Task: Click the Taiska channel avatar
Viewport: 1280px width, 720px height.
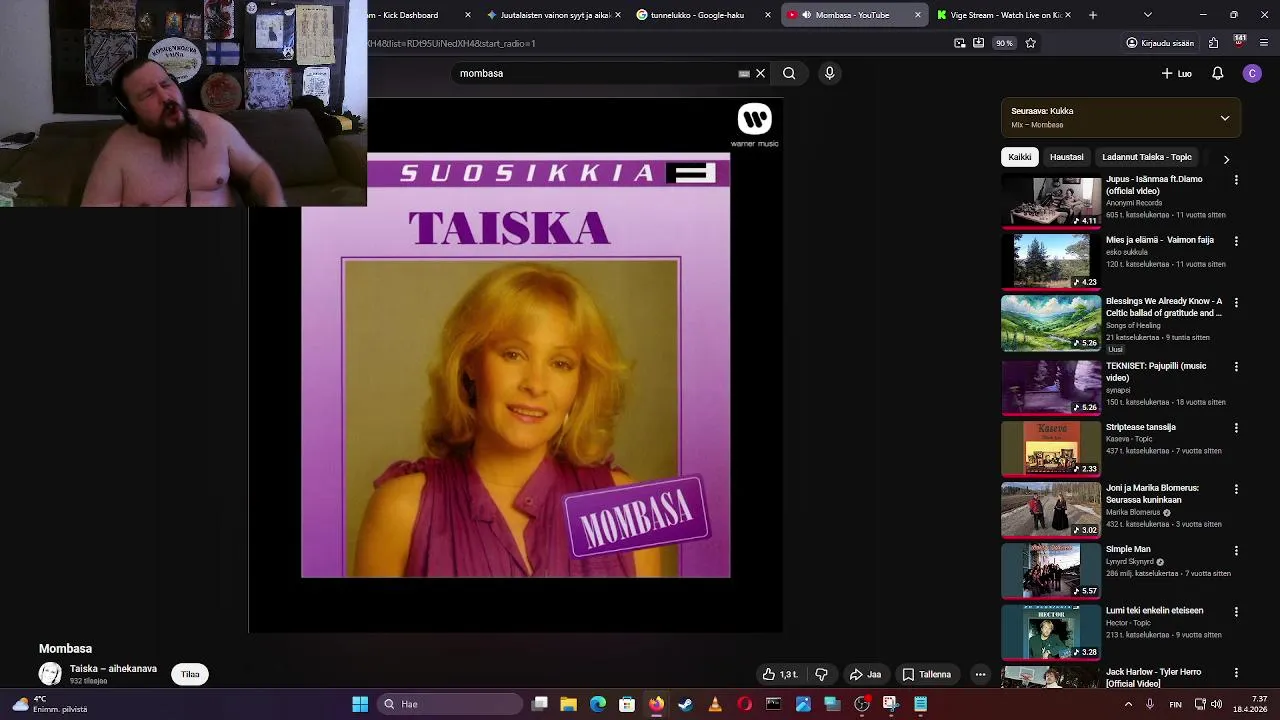Action: pyautogui.click(x=50, y=674)
